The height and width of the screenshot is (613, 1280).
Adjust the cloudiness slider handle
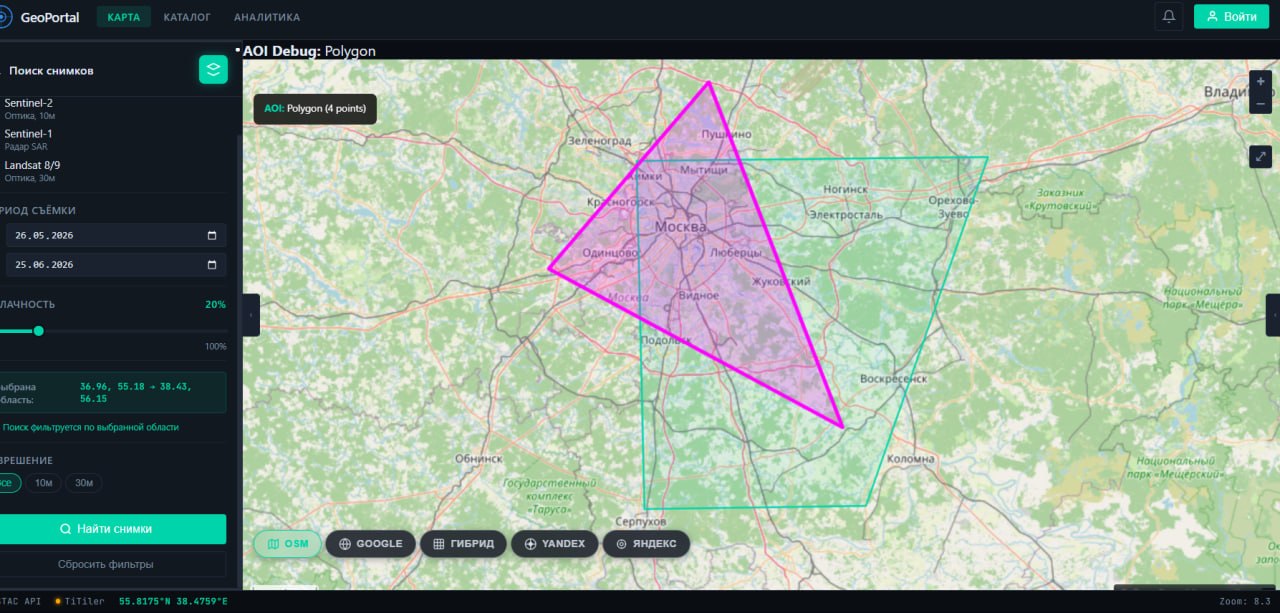pyautogui.click(x=38, y=331)
